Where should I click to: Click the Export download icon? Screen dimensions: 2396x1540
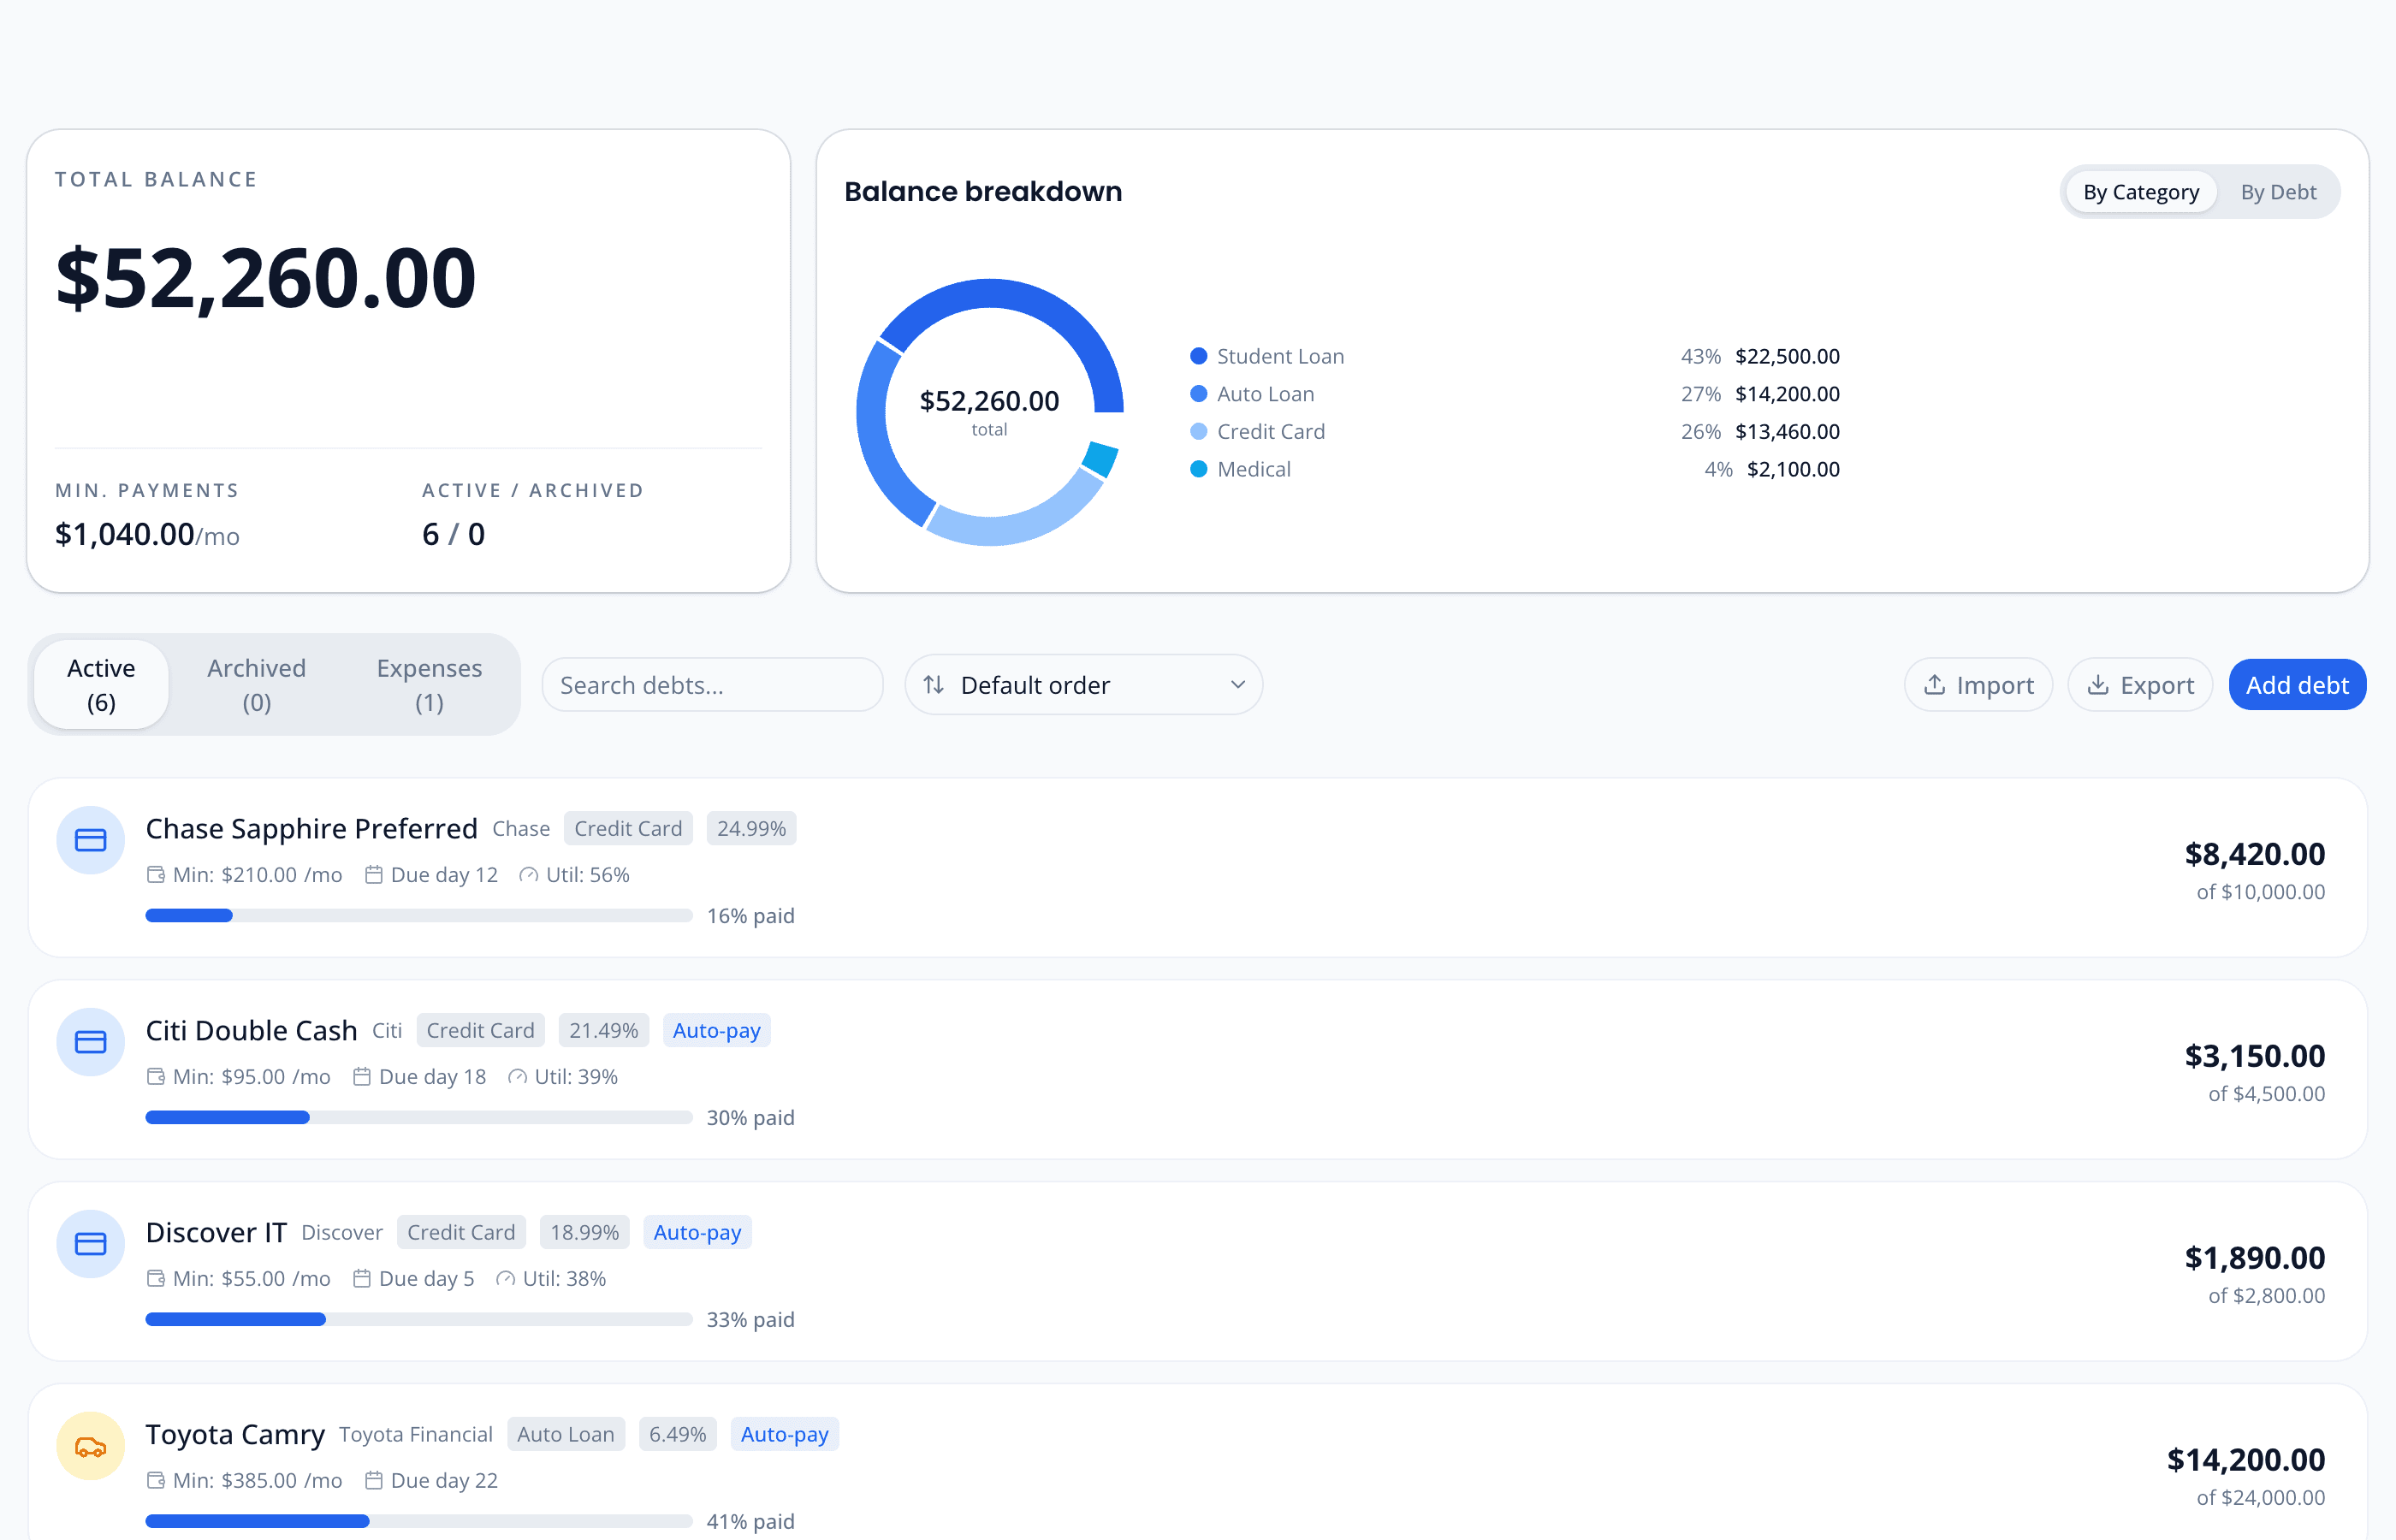(x=2098, y=684)
